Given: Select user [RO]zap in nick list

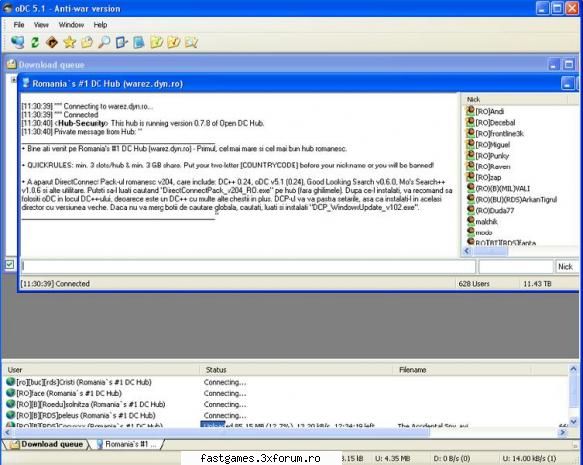Looking at the screenshot, I should pos(488,177).
